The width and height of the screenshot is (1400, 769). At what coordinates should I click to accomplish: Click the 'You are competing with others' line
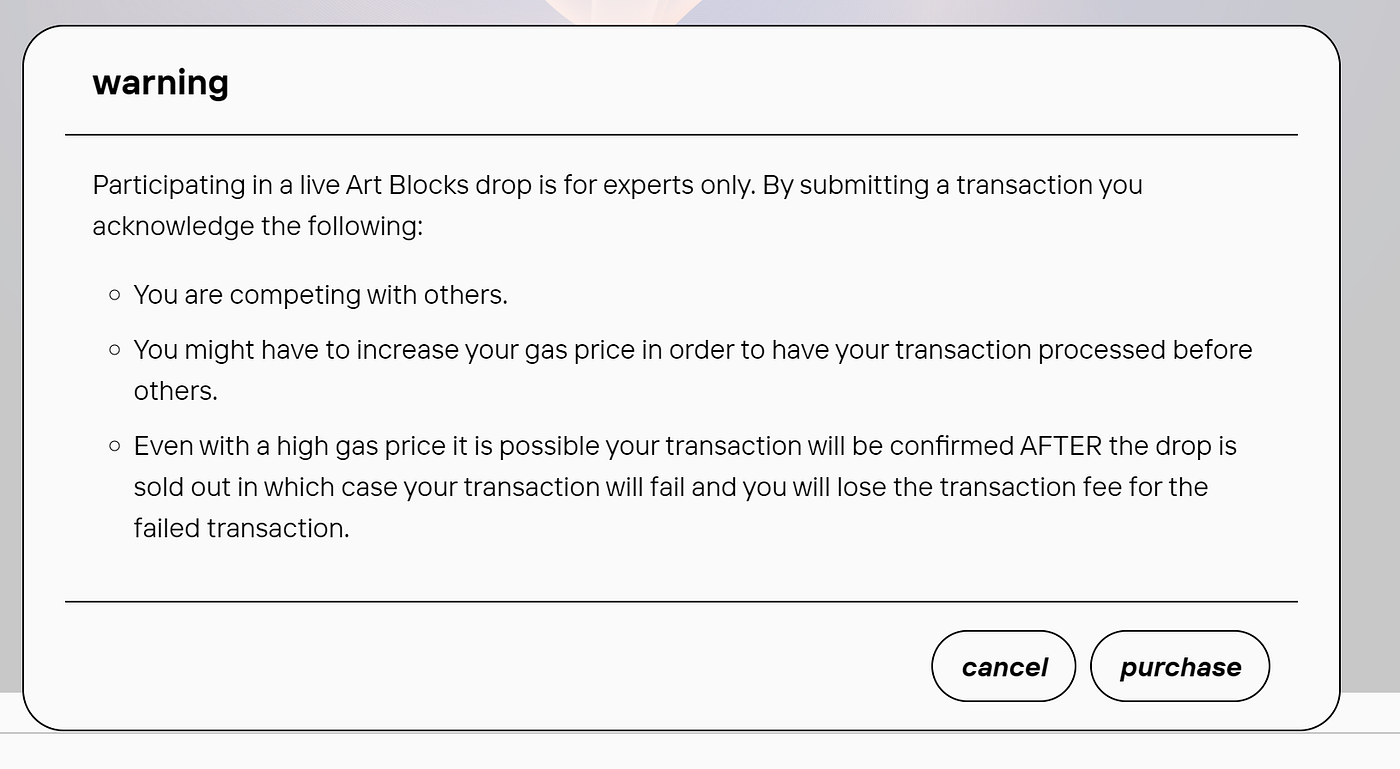[321, 295]
